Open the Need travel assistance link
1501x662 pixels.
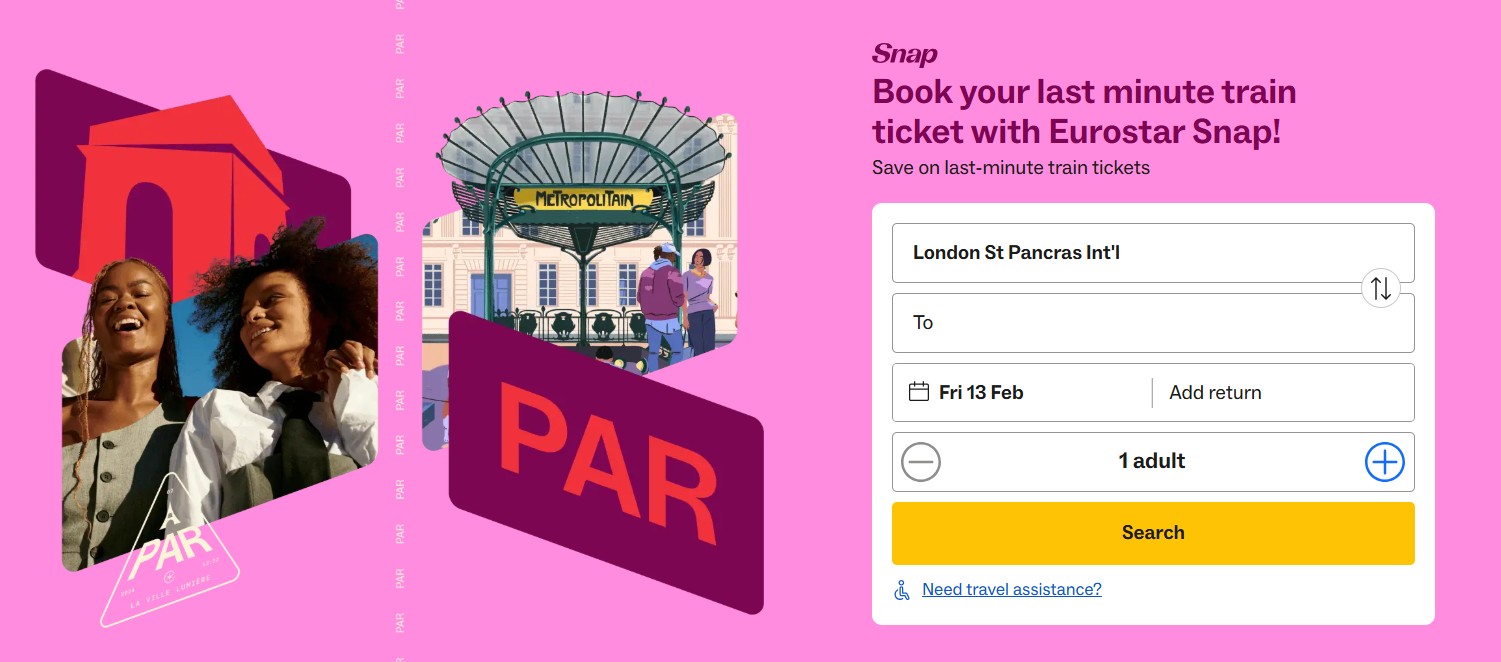click(1010, 589)
